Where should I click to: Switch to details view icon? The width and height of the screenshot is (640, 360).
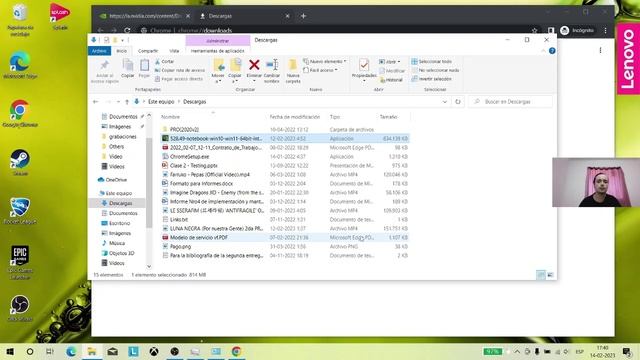[540, 275]
